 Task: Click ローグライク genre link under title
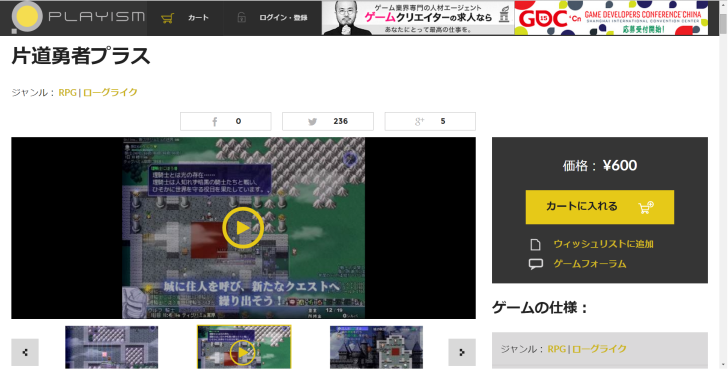(x=110, y=92)
